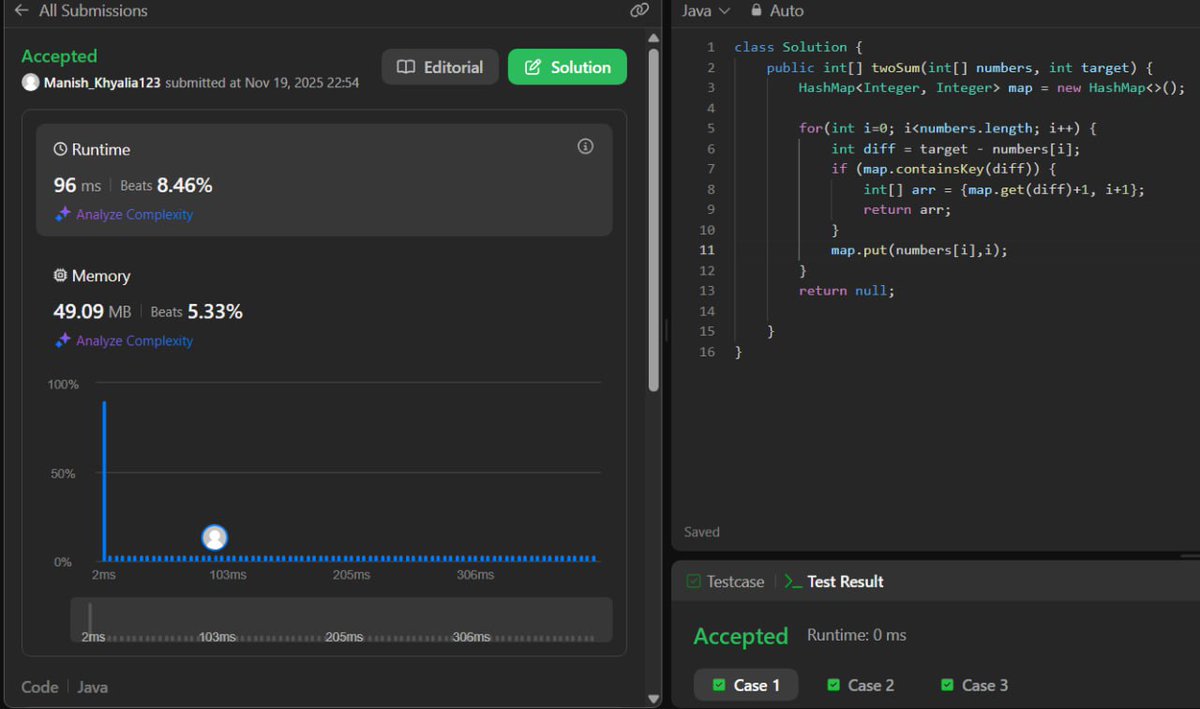Open Manish_Khyalia123 profile avatar

(31, 83)
